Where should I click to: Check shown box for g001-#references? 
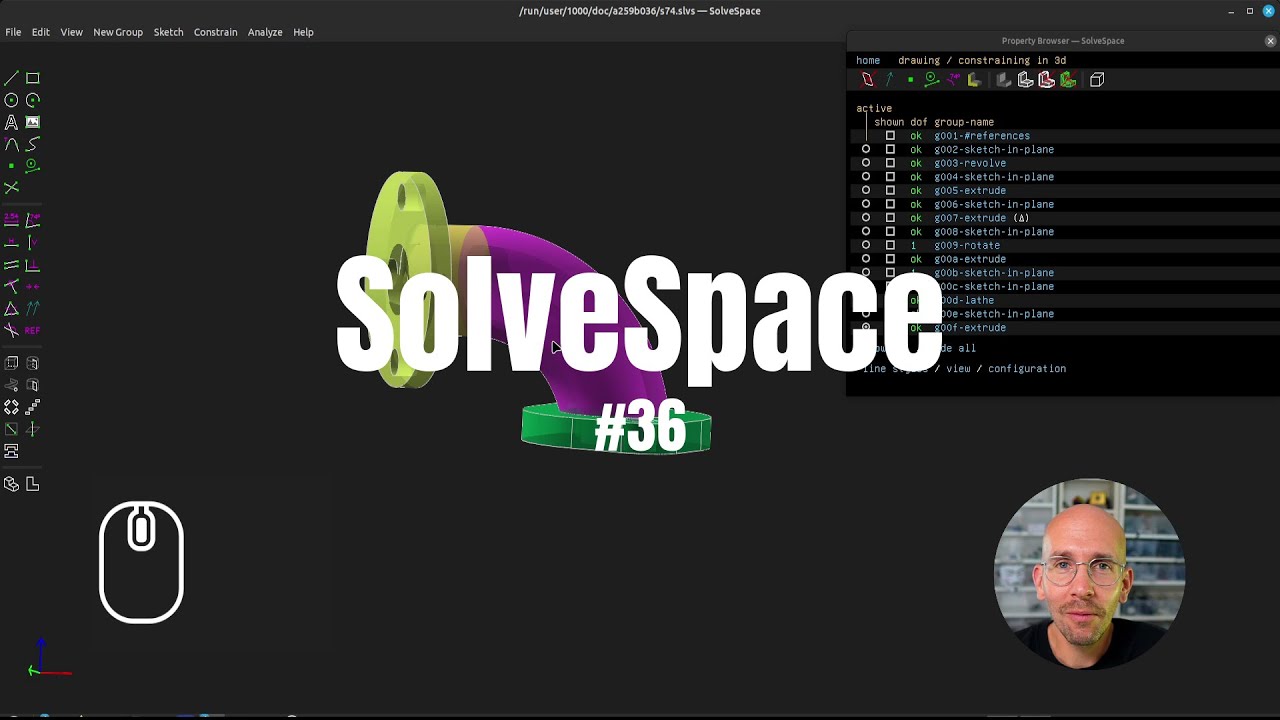tap(890, 136)
